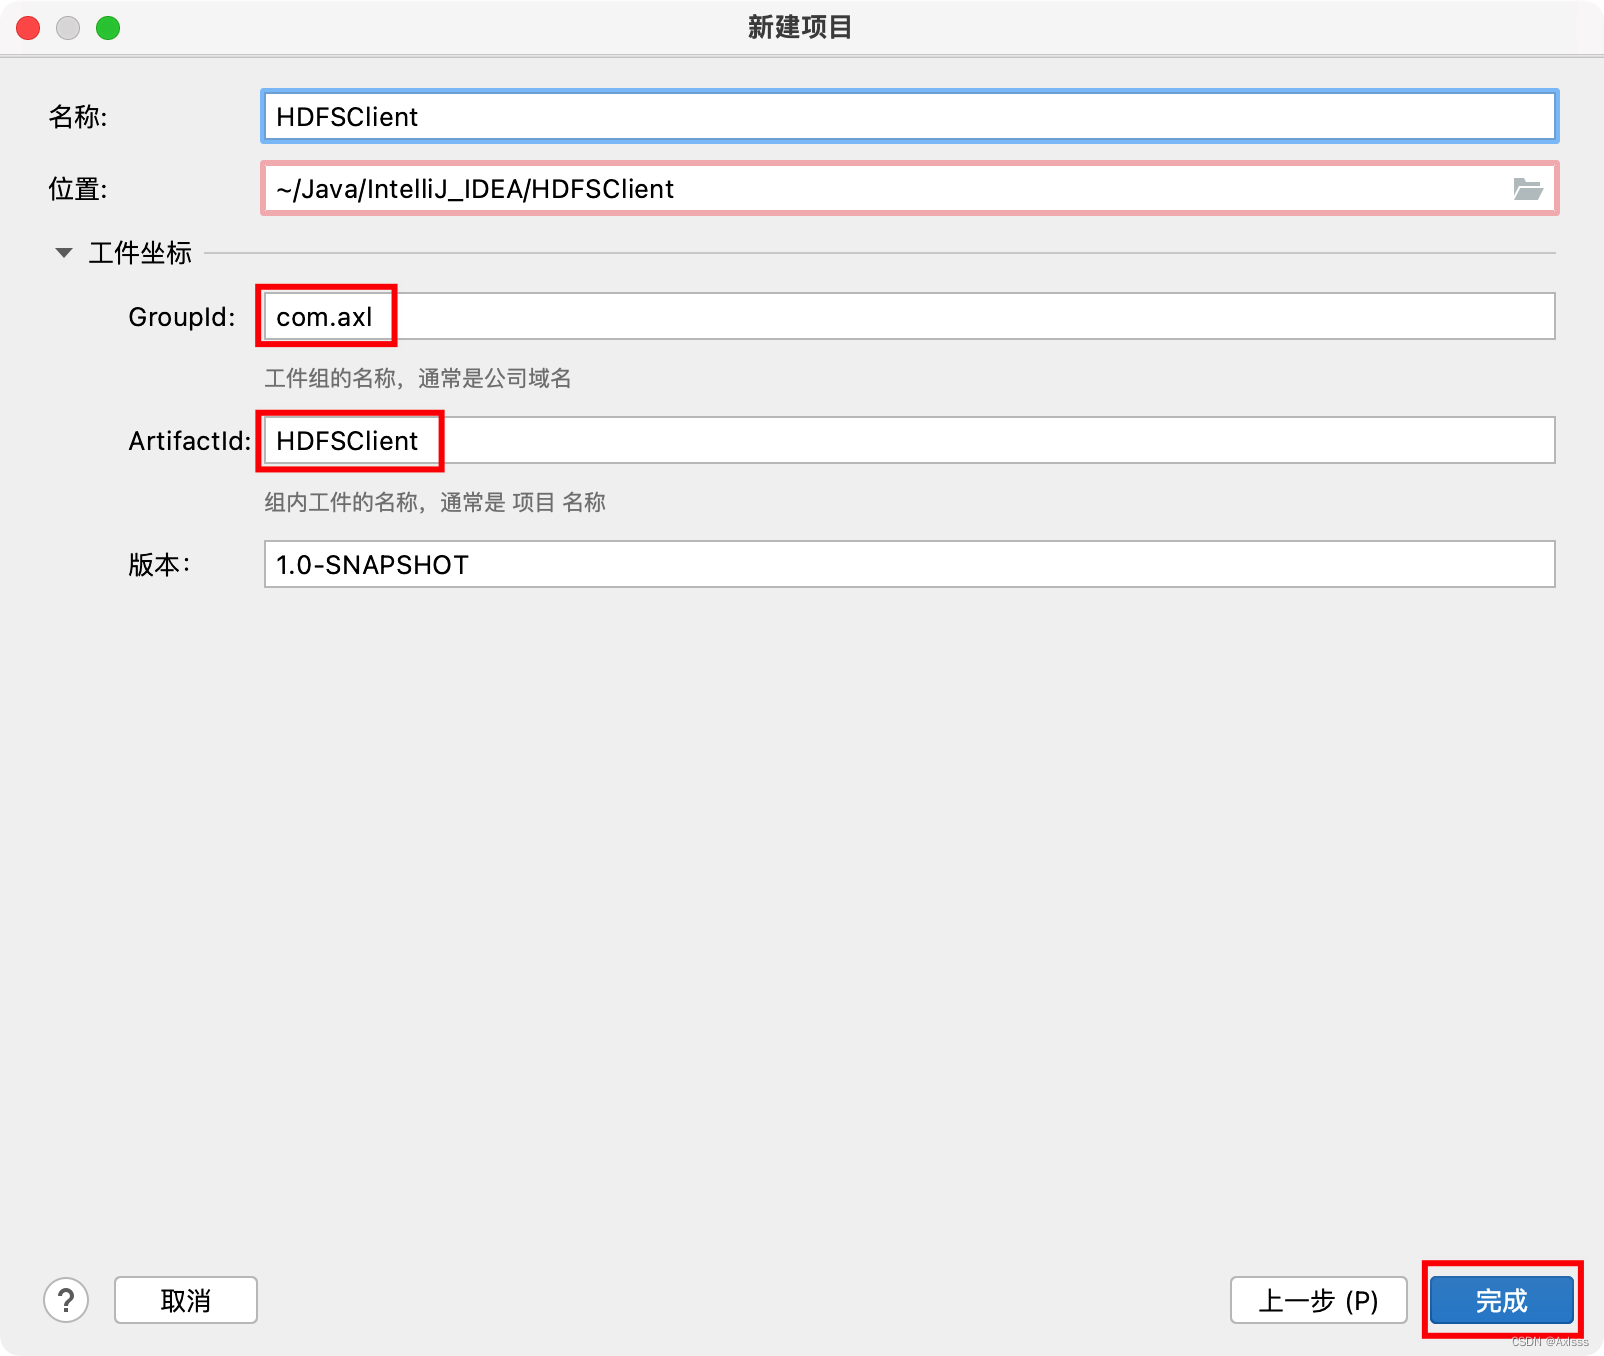Image resolution: width=1604 pixels, height=1356 pixels.
Task: Click the GroupId: label
Action: (x=182, y=317)
